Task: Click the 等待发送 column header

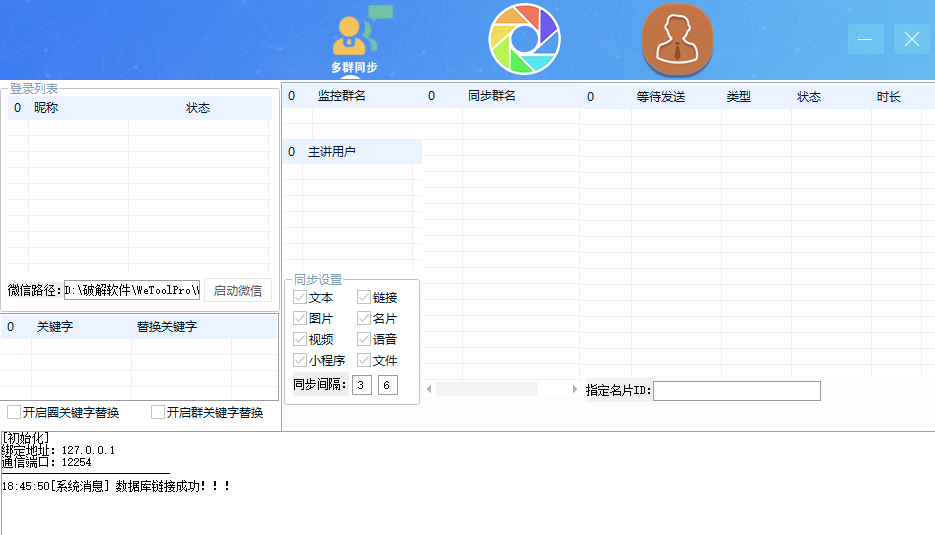Action: click(x=660, y=97)
